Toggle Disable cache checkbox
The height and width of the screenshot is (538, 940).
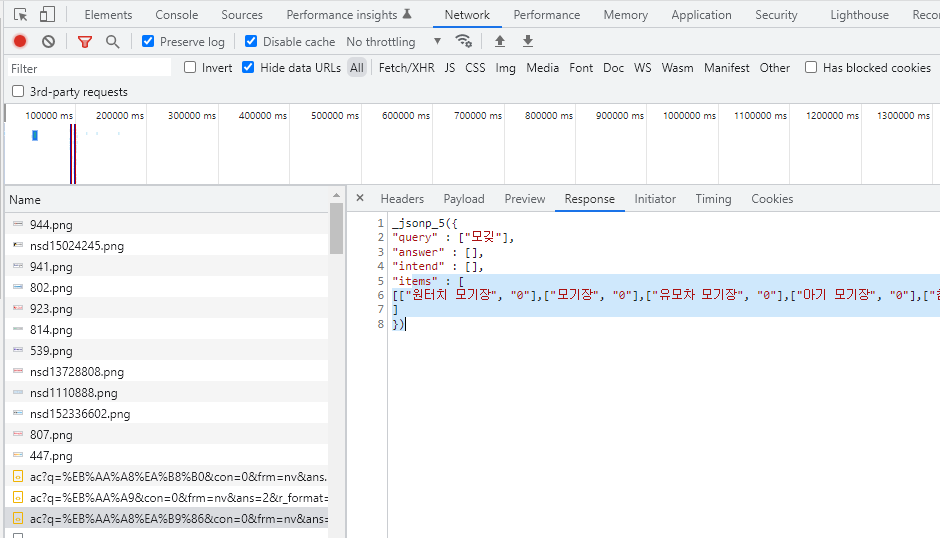[251, 41]
